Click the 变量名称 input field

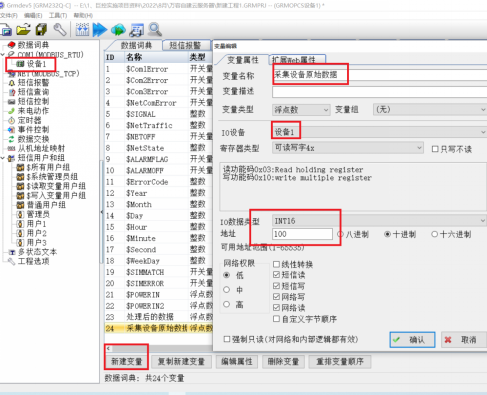(x=379, y=75)
